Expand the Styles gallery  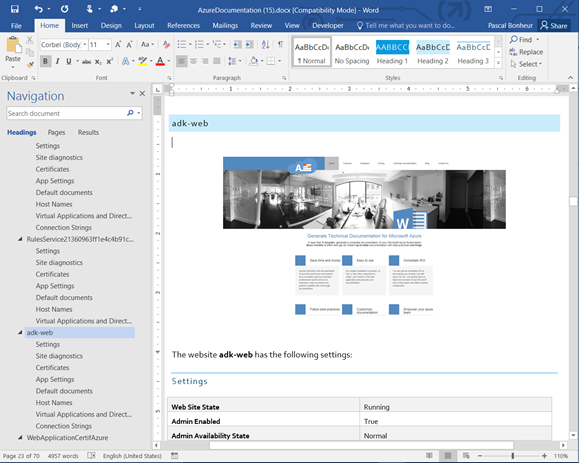click(x=498, y=63)
